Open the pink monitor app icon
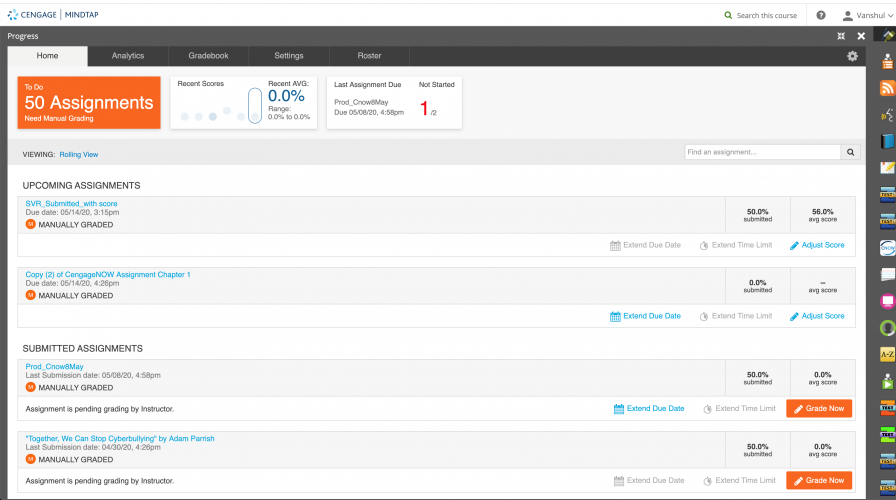 pyautogui.click(x=887, y=301)
